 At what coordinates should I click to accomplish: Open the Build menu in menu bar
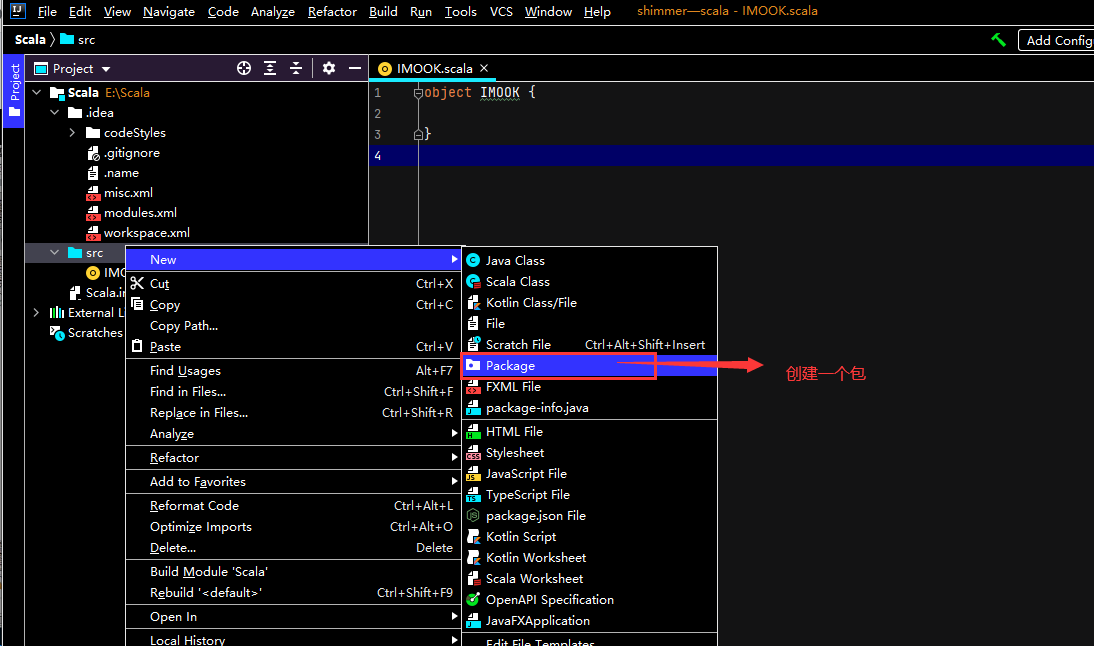tap(383, 12)
